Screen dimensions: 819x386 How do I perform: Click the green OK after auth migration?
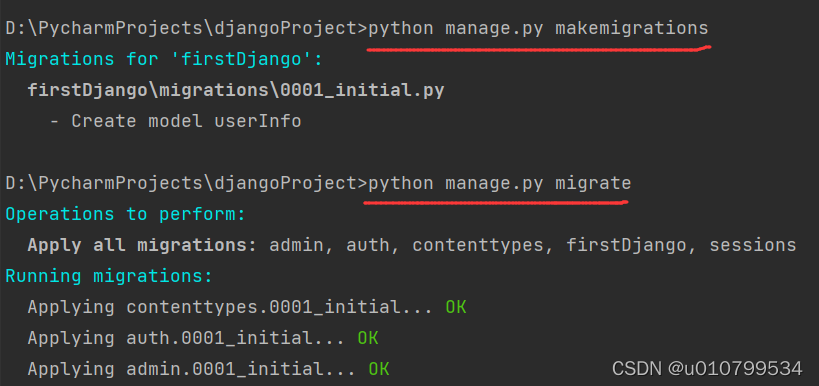[368, 338]
